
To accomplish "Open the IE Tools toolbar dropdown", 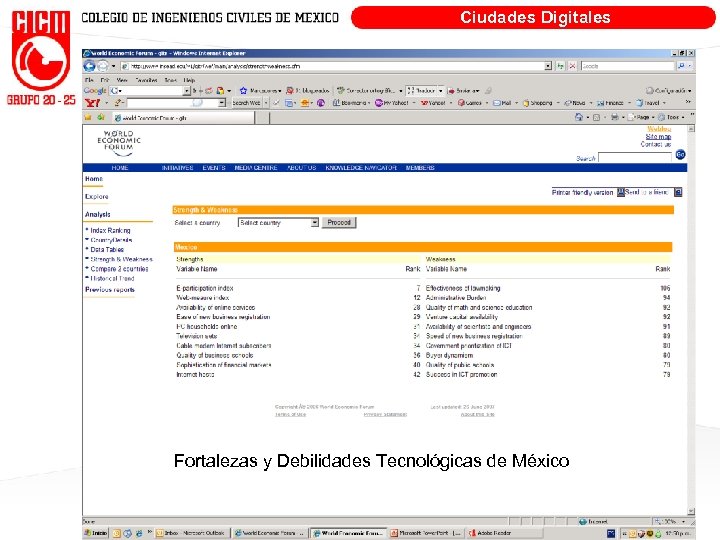I will pos(671,117).
